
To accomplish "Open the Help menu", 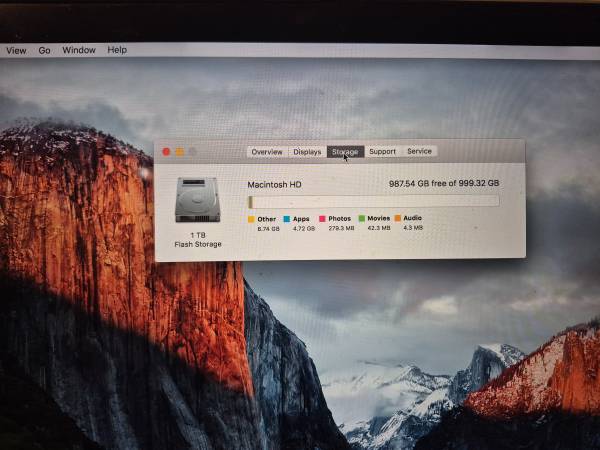I will point(117,50).
